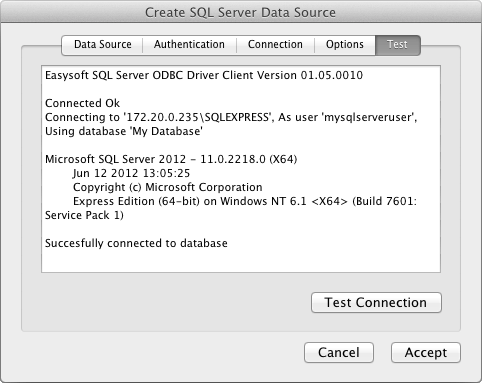Click the 'Copyright (c) Microsoft Corporation' line
The height and width of the screenshot is (383, 482).
click(x=168, y=187)
